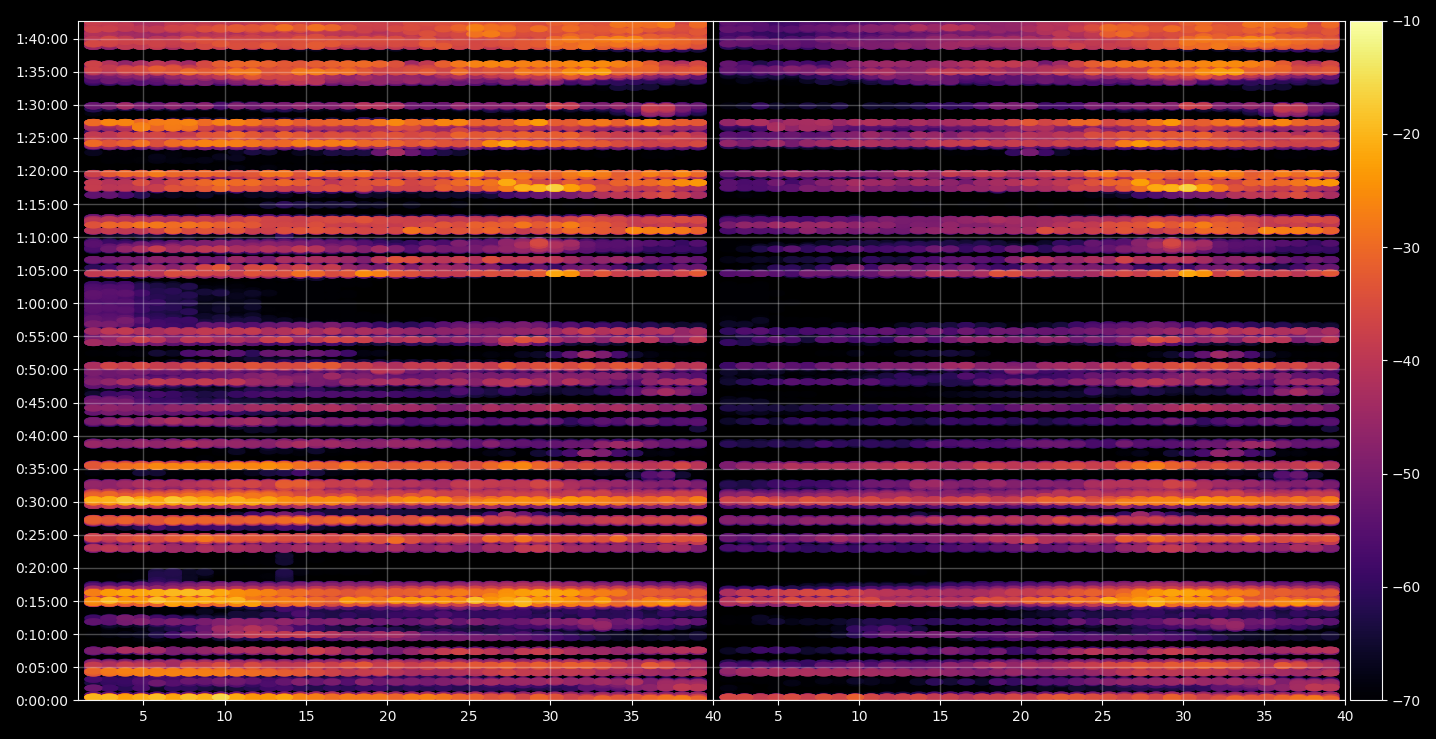Select the 0:20:00 tick label
The image size is (1436, 739).
(42, 568)
